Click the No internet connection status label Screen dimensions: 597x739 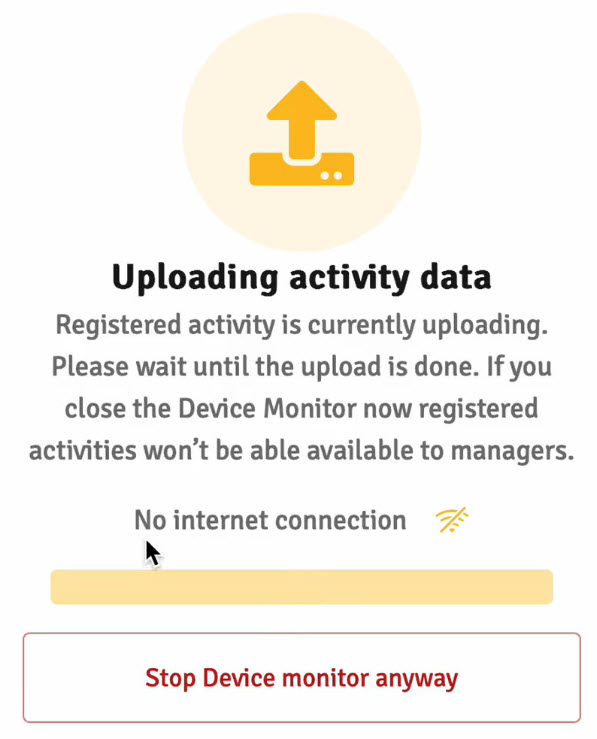tap(270, 520)
